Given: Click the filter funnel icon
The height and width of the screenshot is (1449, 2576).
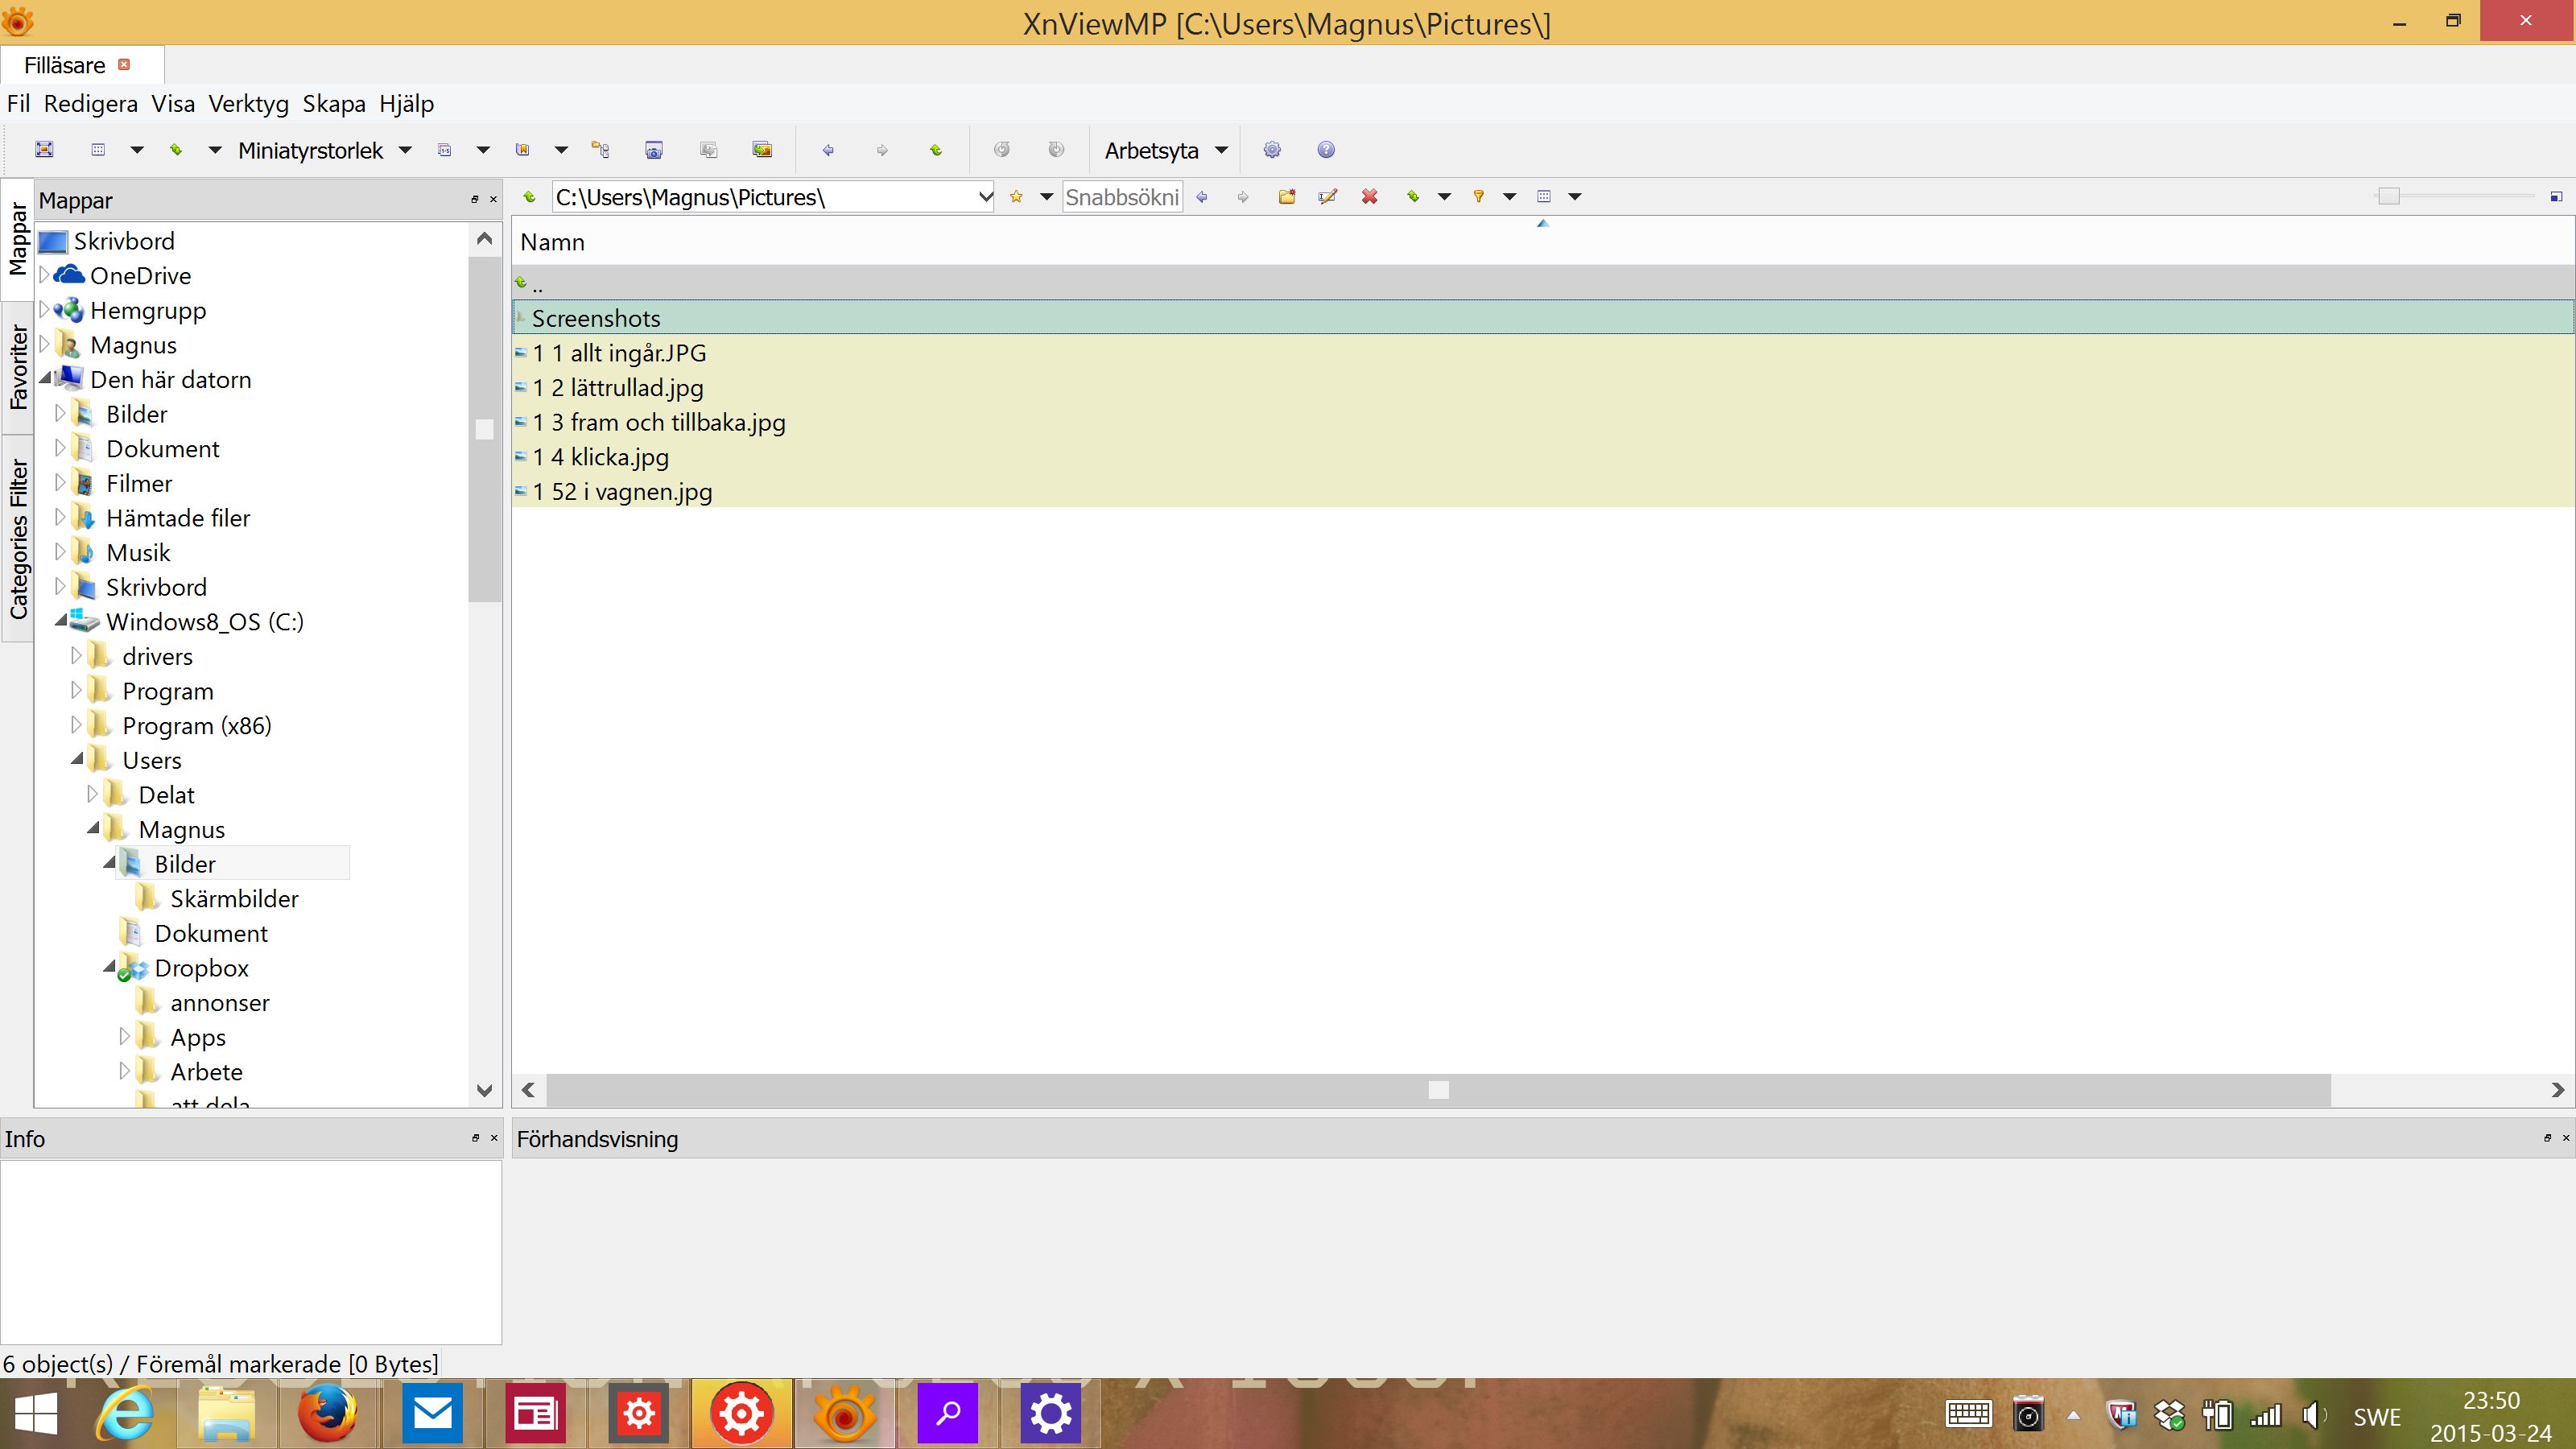Looking at the screenshot, I should (1478, 197).
